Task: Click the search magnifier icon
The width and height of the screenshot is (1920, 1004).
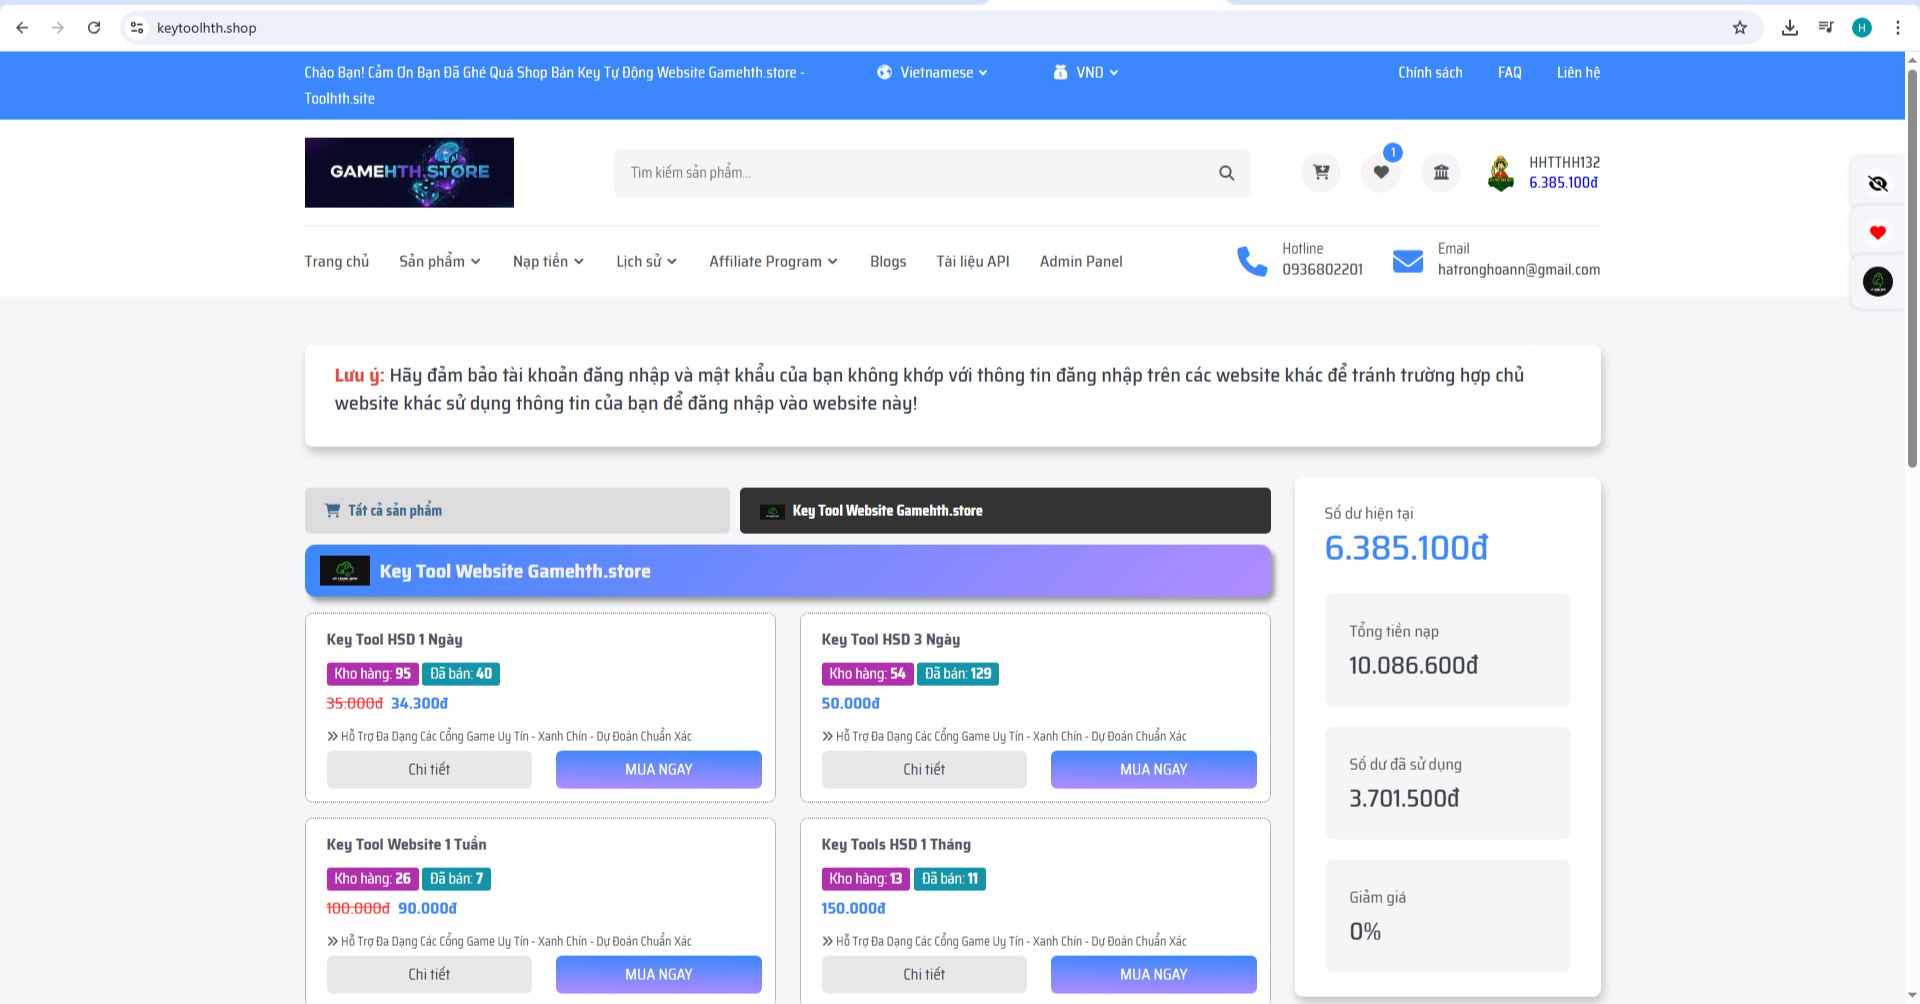Action: tap(1226, 173)
